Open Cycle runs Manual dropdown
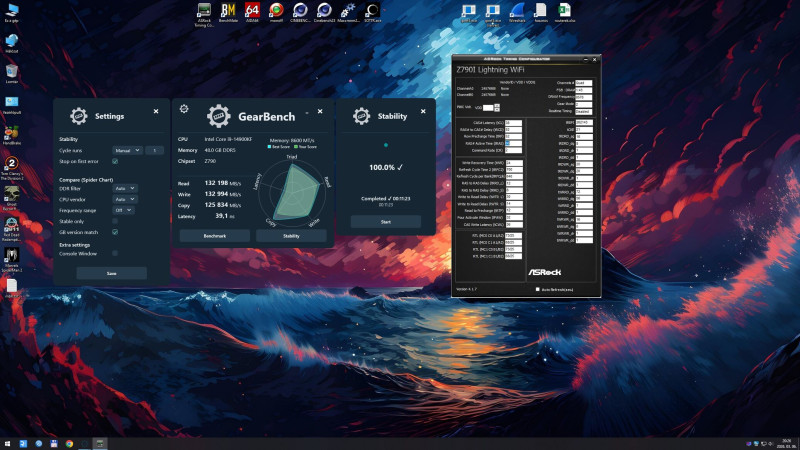 [127, 151]
